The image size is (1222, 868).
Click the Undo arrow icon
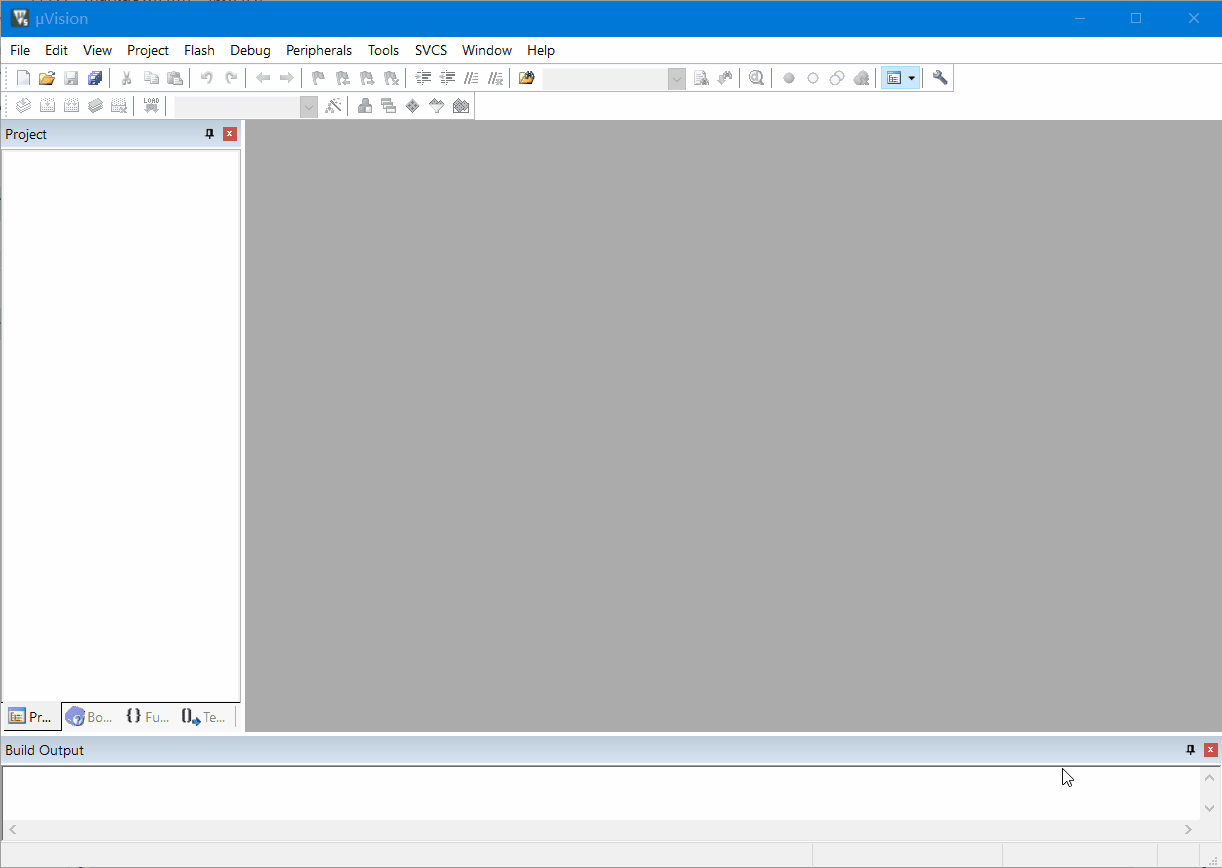[x=207, y=78]
